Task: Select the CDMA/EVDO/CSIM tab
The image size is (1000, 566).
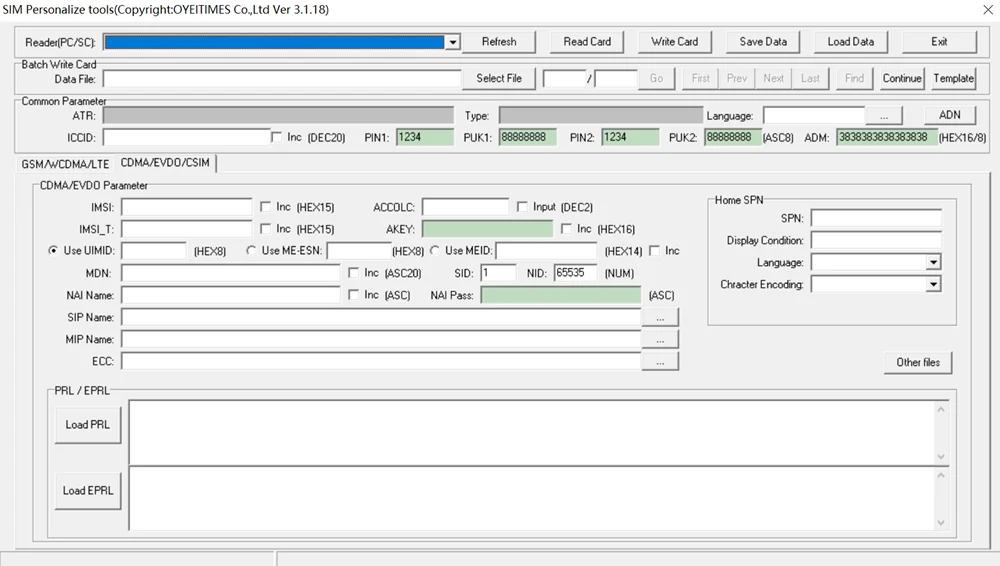Action: click(165, 163)
